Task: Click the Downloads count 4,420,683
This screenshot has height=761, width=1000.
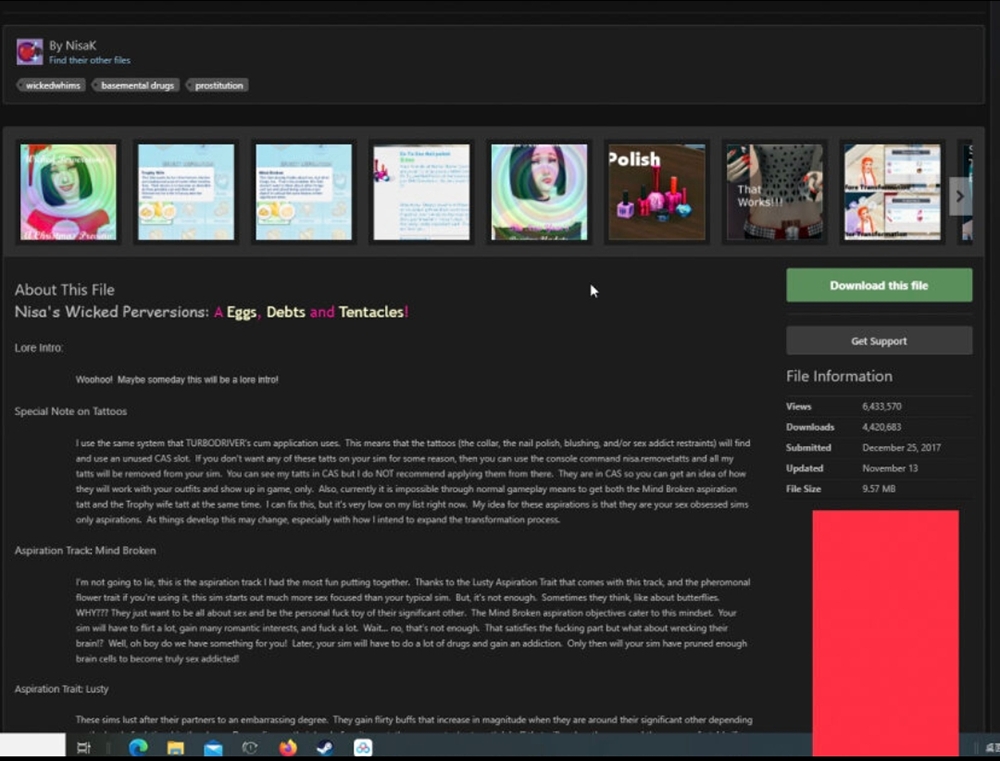Action: click(x=881, y=427)
